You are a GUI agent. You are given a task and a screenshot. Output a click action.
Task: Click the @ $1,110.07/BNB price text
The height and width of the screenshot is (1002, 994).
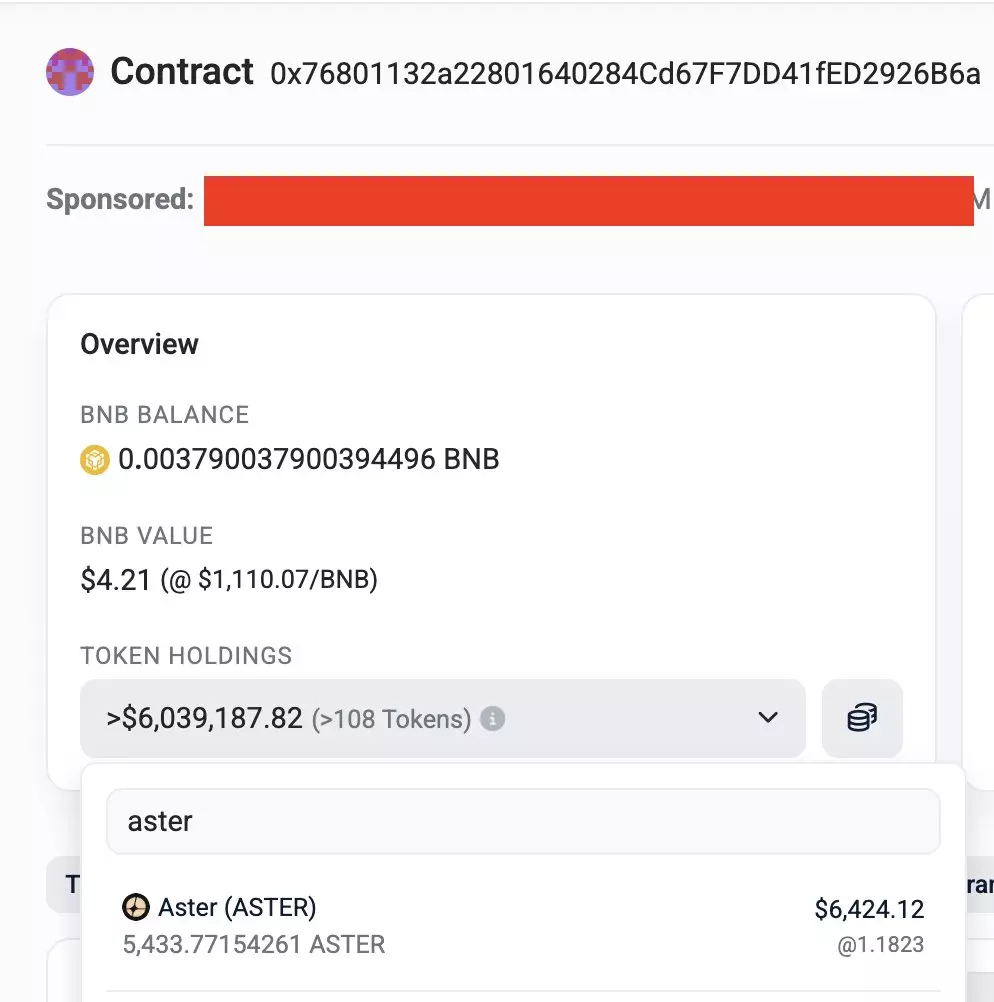(x=270, y=580)
